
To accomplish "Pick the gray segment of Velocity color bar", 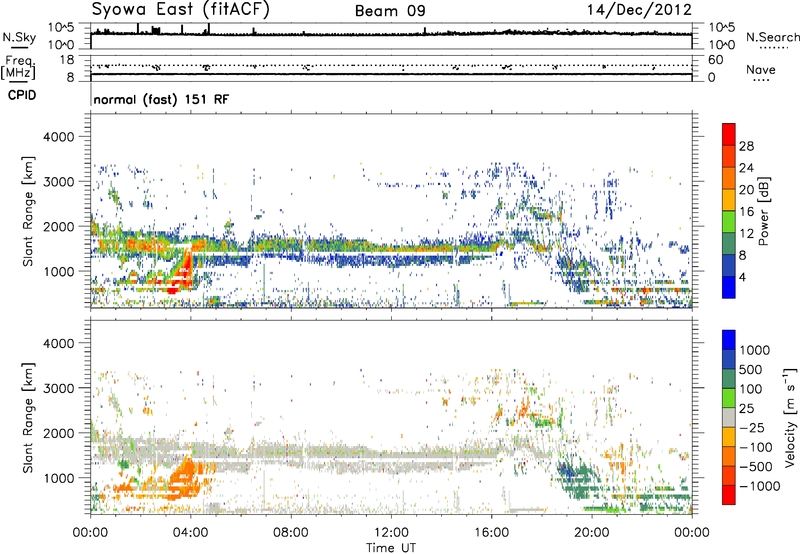I will tap(729, 418).
